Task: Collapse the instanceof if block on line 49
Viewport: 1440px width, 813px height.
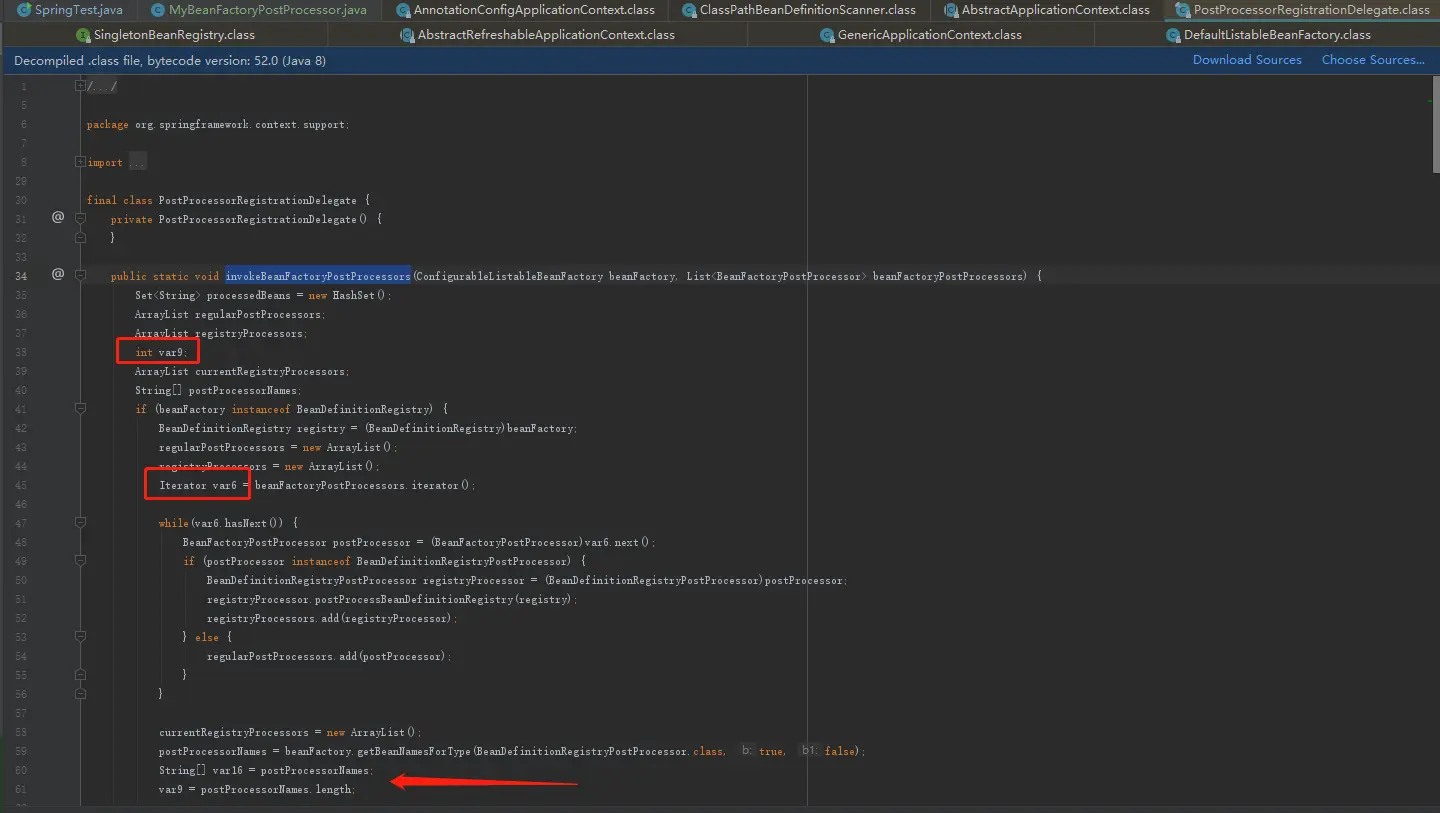Action: click(81, 561)
